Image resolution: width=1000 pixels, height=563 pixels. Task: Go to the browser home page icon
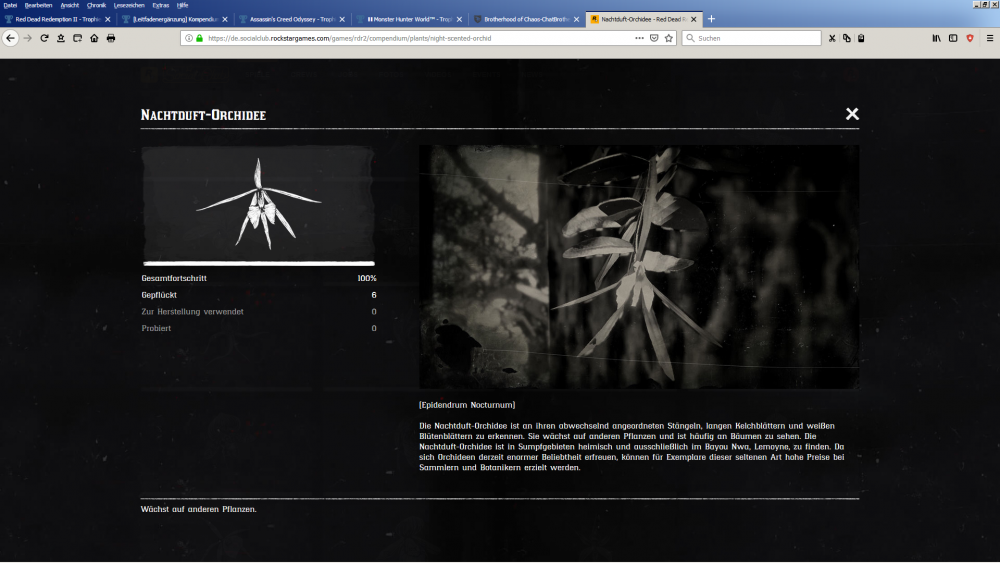[x=94, y=38]
